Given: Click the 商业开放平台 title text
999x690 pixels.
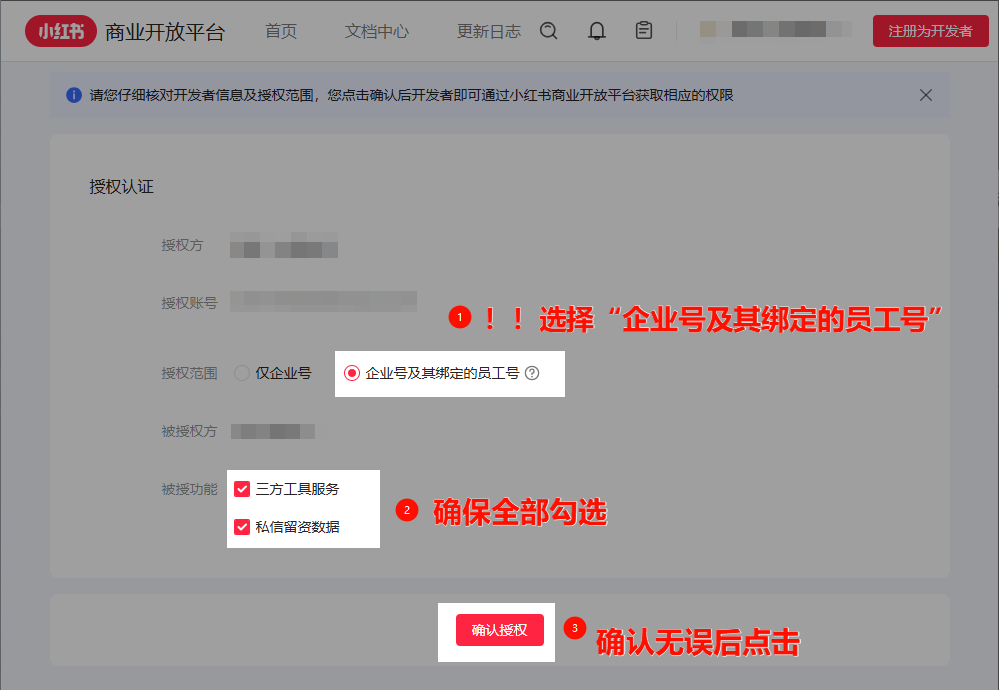Looking at the screenshot, I should 165,32.
